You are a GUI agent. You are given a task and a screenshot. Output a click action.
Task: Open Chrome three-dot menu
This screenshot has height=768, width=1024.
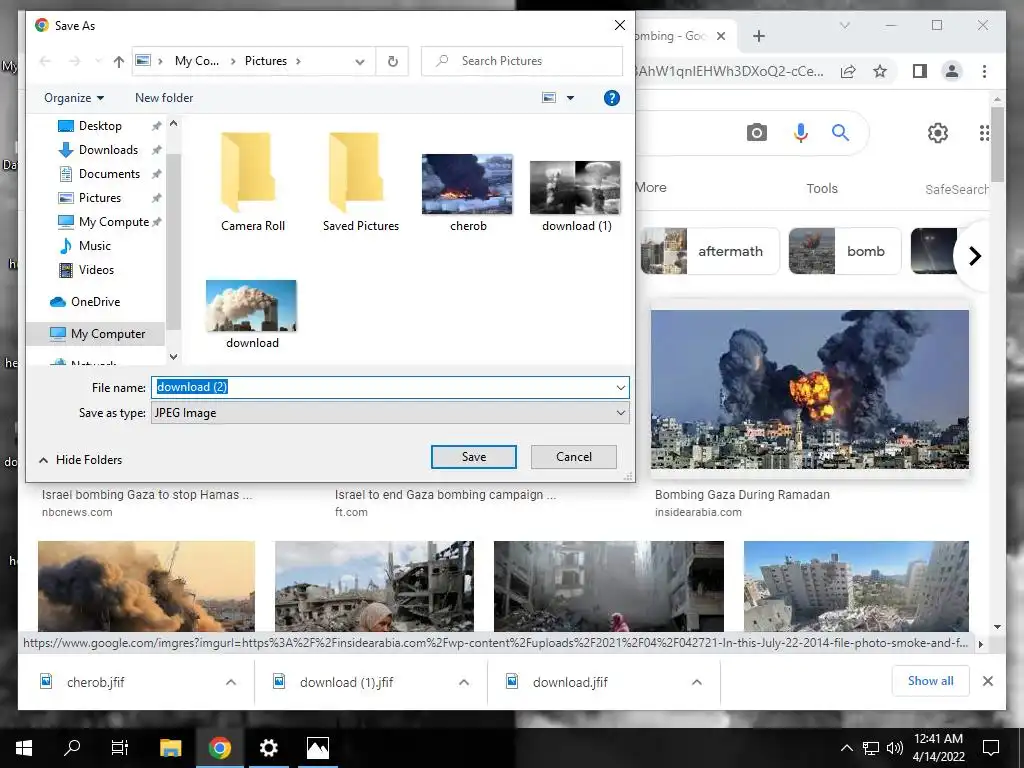click(984, 71)
